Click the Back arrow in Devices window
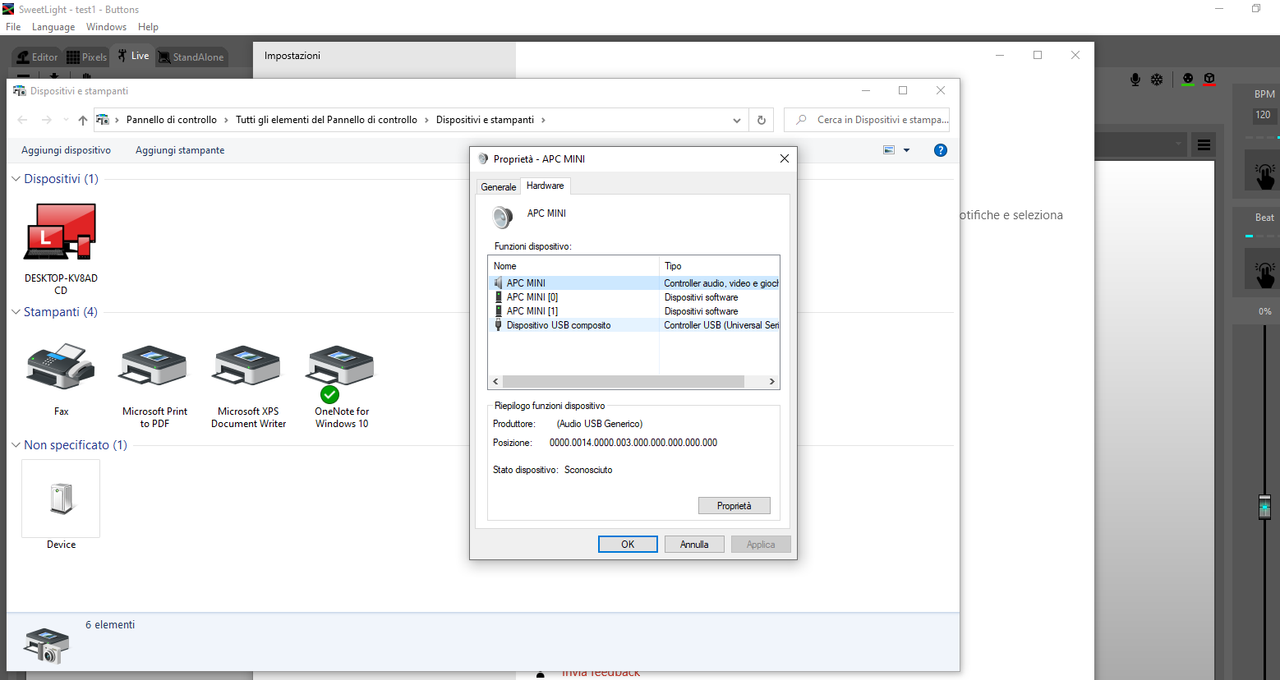 (x=23, y=120)
